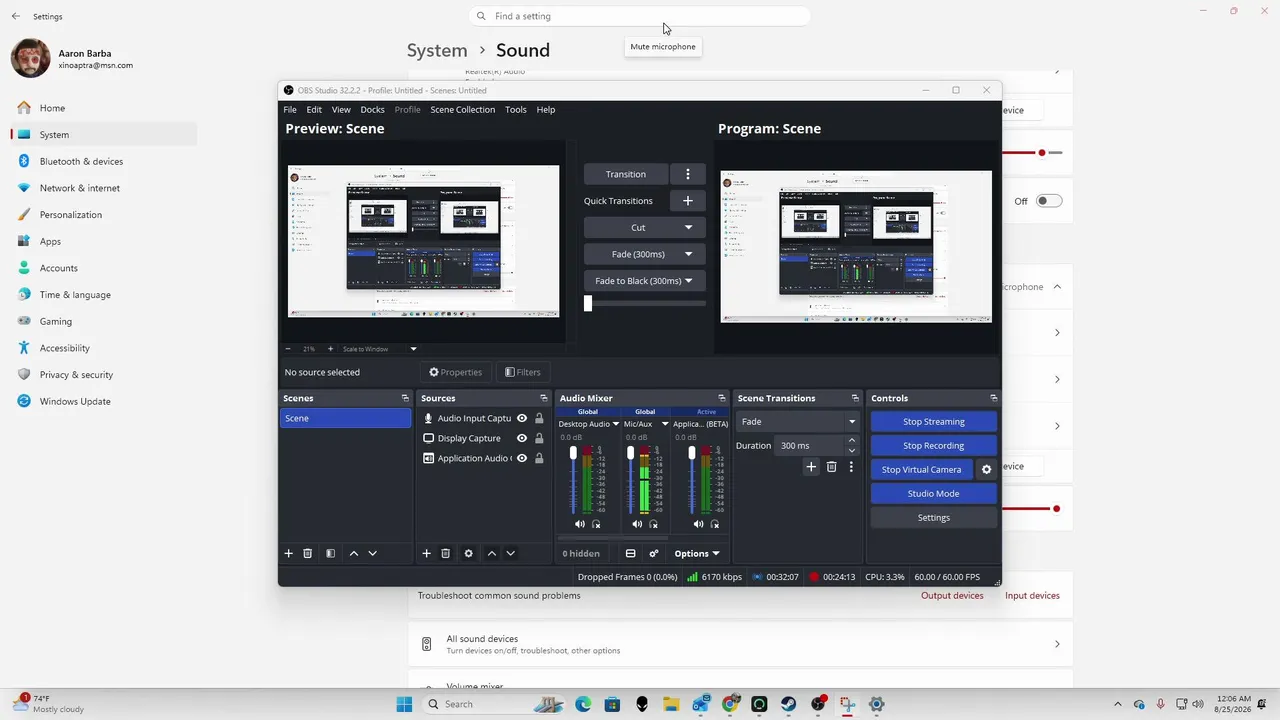Open Audio Mixer Options dropdown
Screen dimensions: 1280x720
pos(697,553)
